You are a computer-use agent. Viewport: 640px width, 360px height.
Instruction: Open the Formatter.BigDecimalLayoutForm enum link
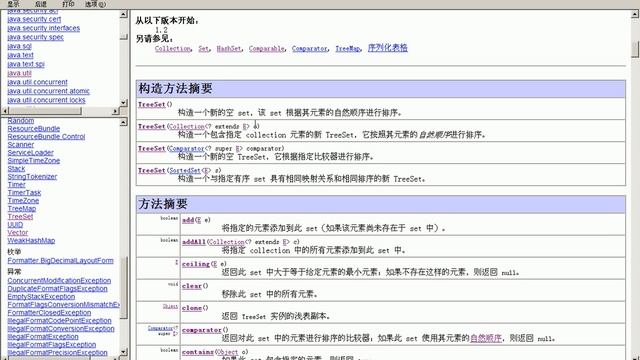click(60, 261)
